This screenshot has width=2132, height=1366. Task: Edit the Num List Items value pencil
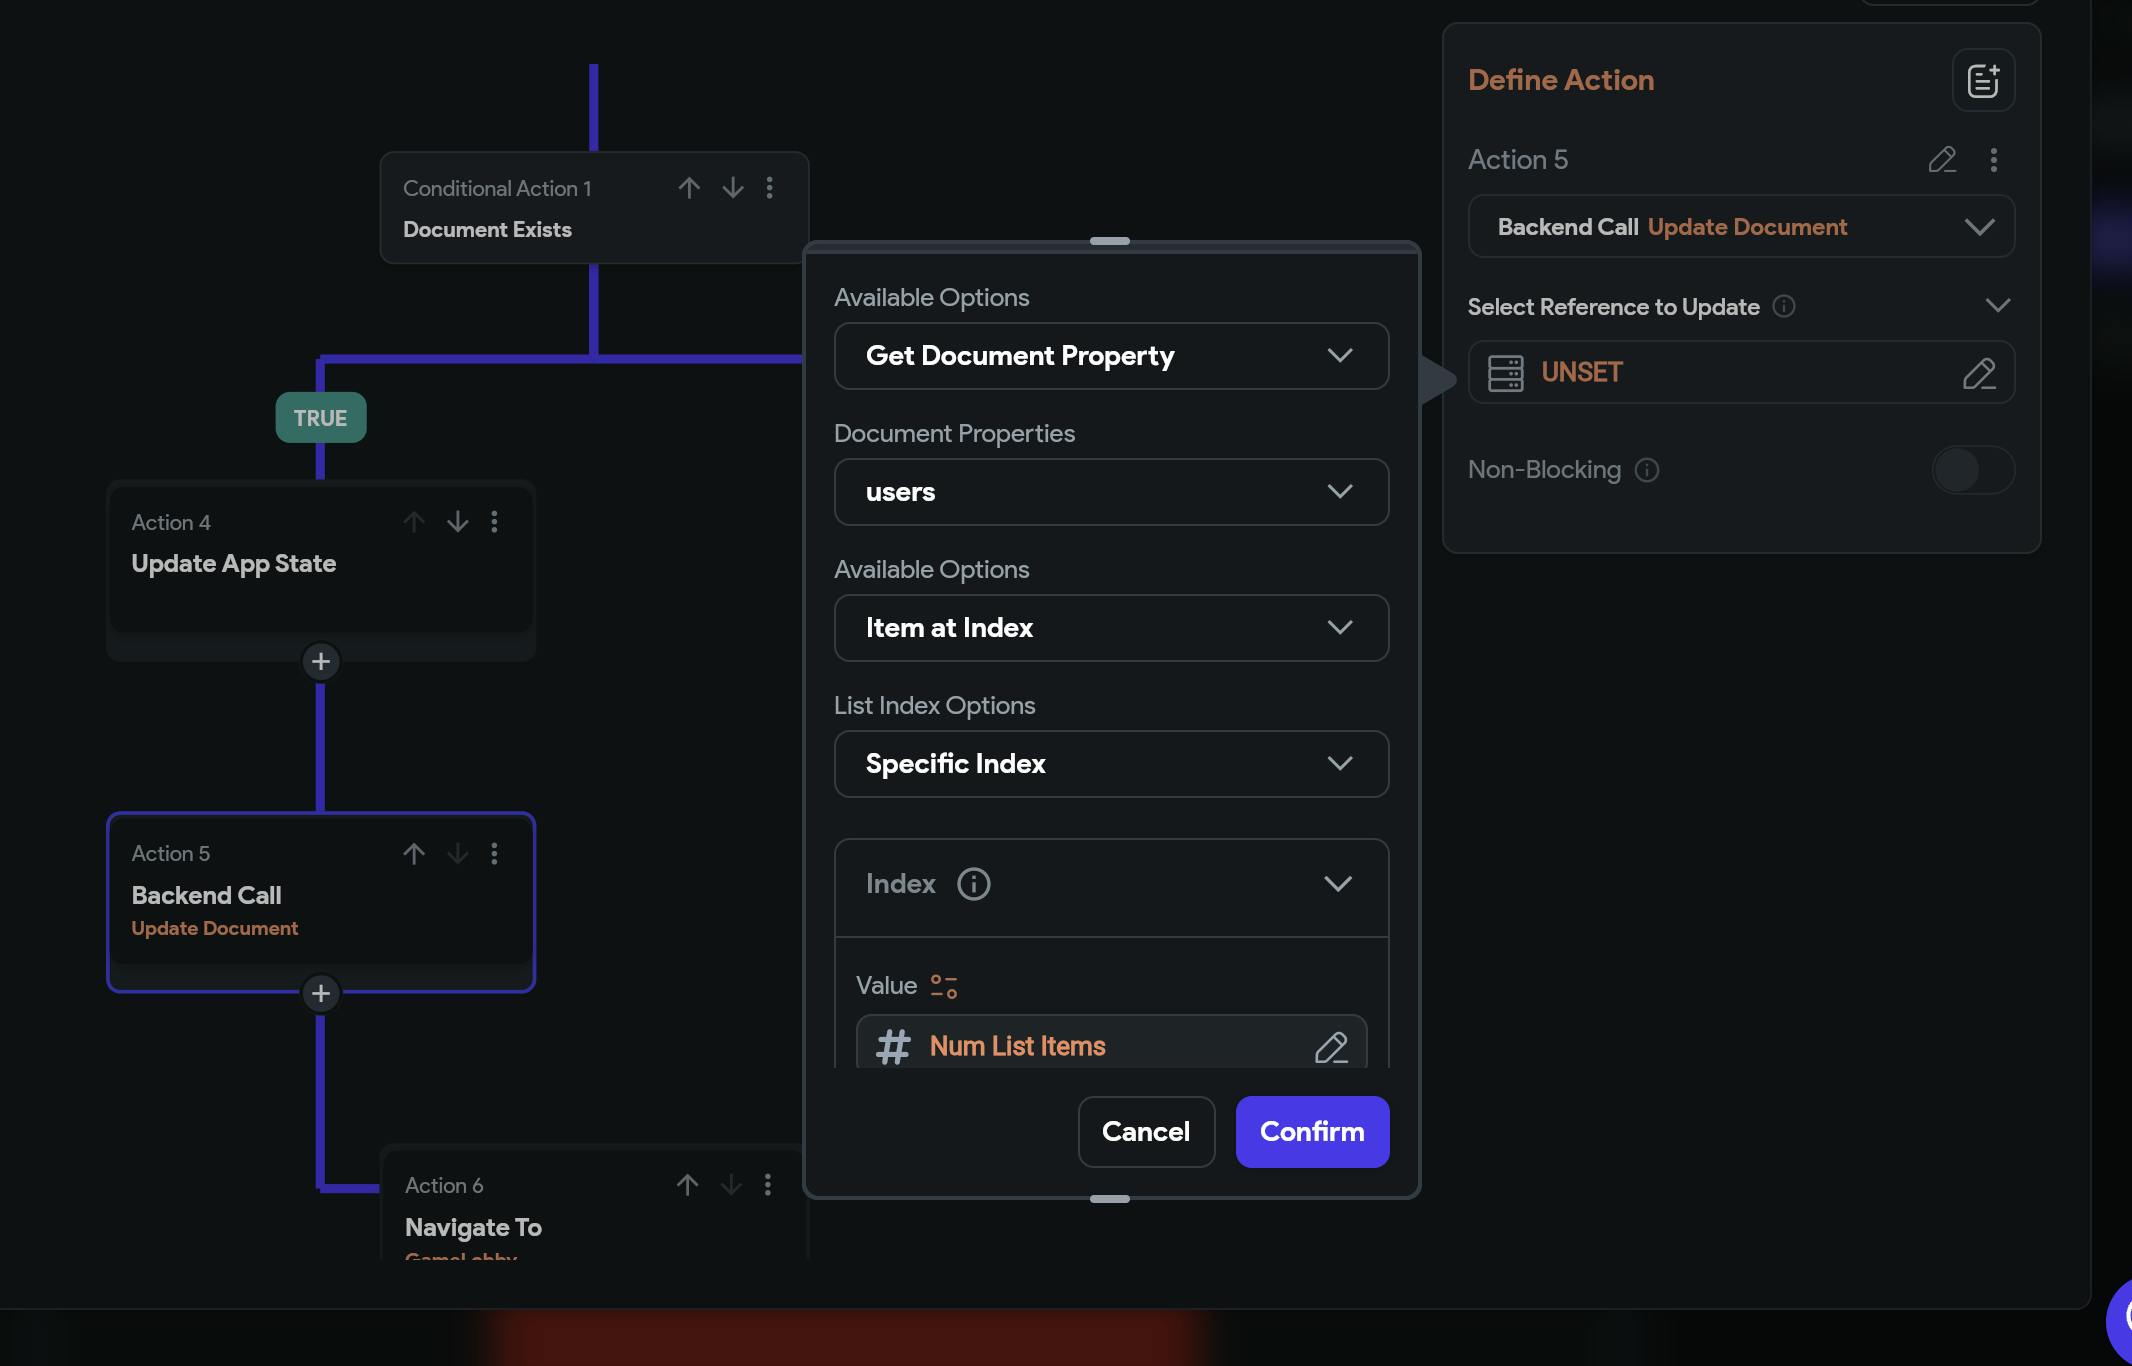1331,1047
